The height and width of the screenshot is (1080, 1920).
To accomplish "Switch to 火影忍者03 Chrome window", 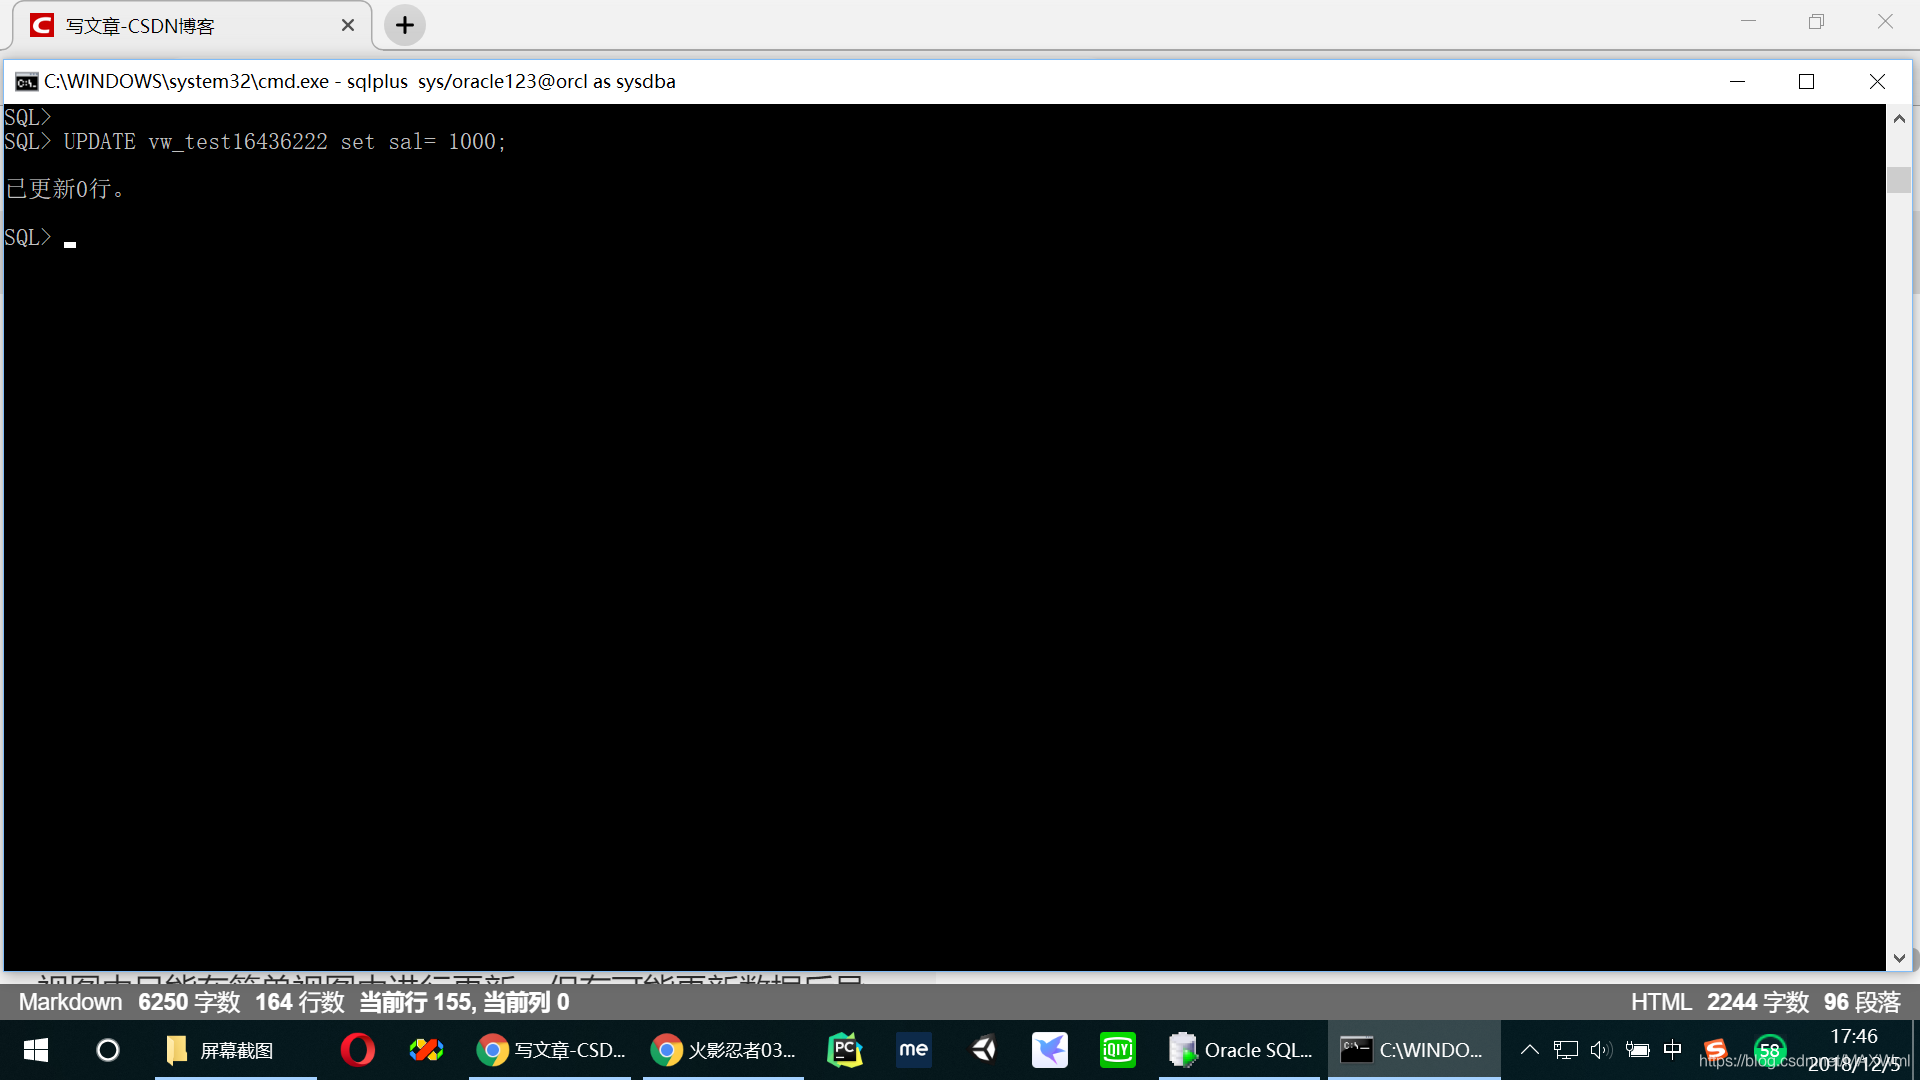I will click(723, 1050).
